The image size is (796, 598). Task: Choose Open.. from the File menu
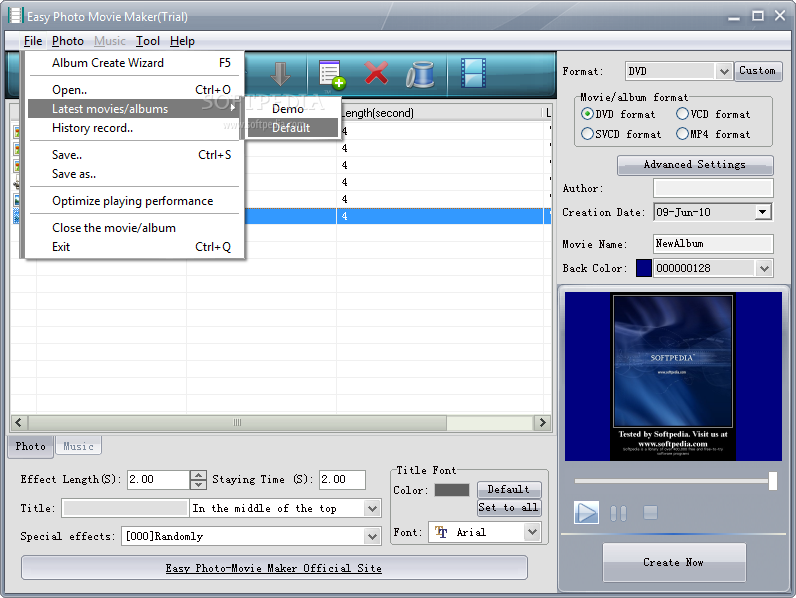click(x=134, y=90)
